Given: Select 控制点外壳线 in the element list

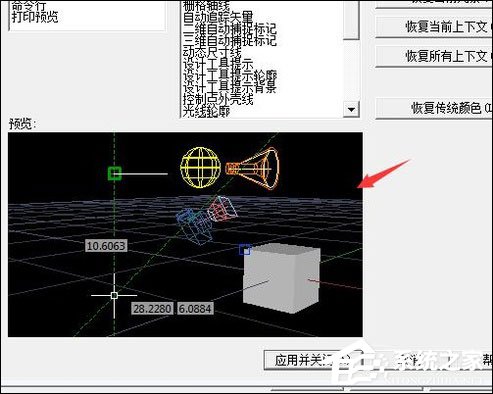Looking at the screenshot, I should click(218, 99).
